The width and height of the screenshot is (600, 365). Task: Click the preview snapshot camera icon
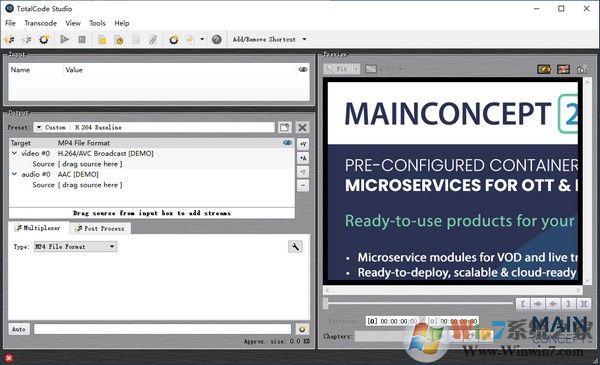(582, 69)
